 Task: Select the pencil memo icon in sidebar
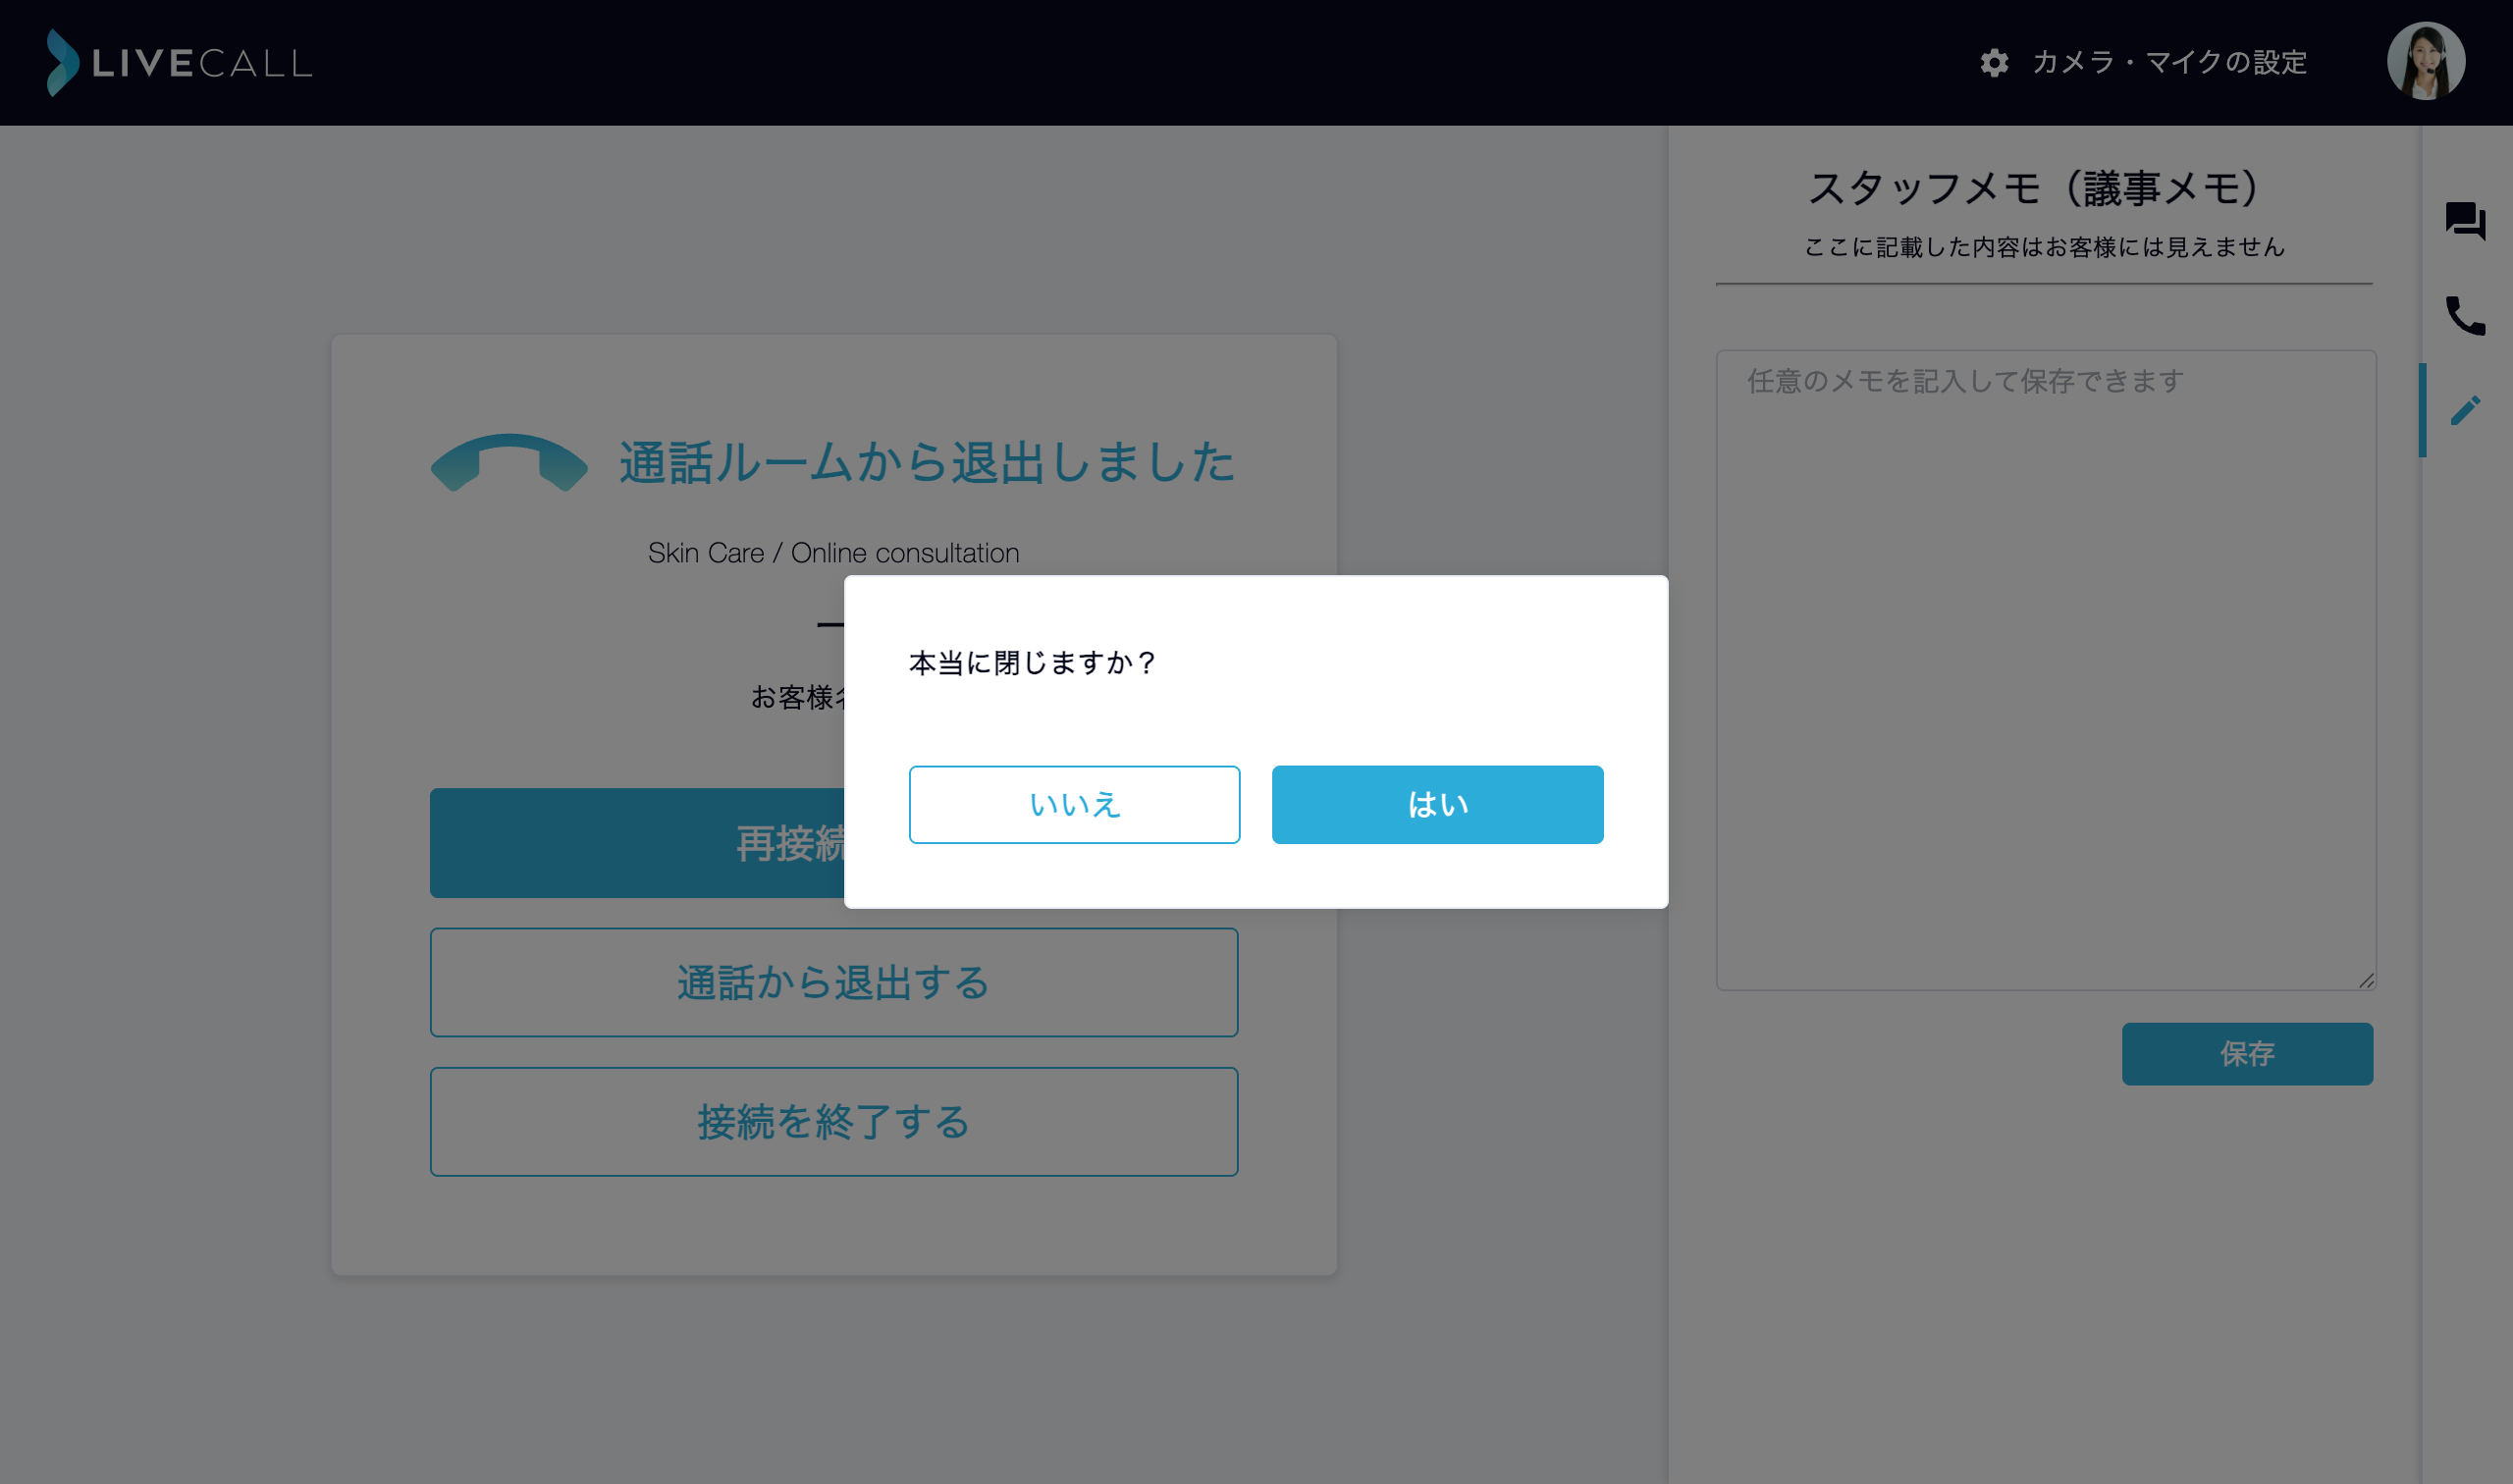tap(2465, 410)
